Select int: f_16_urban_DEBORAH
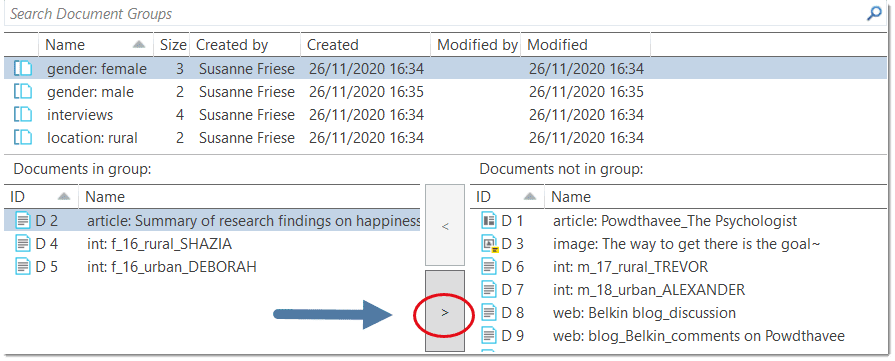Screen dimensions: 895x361 tap(172, 267)
